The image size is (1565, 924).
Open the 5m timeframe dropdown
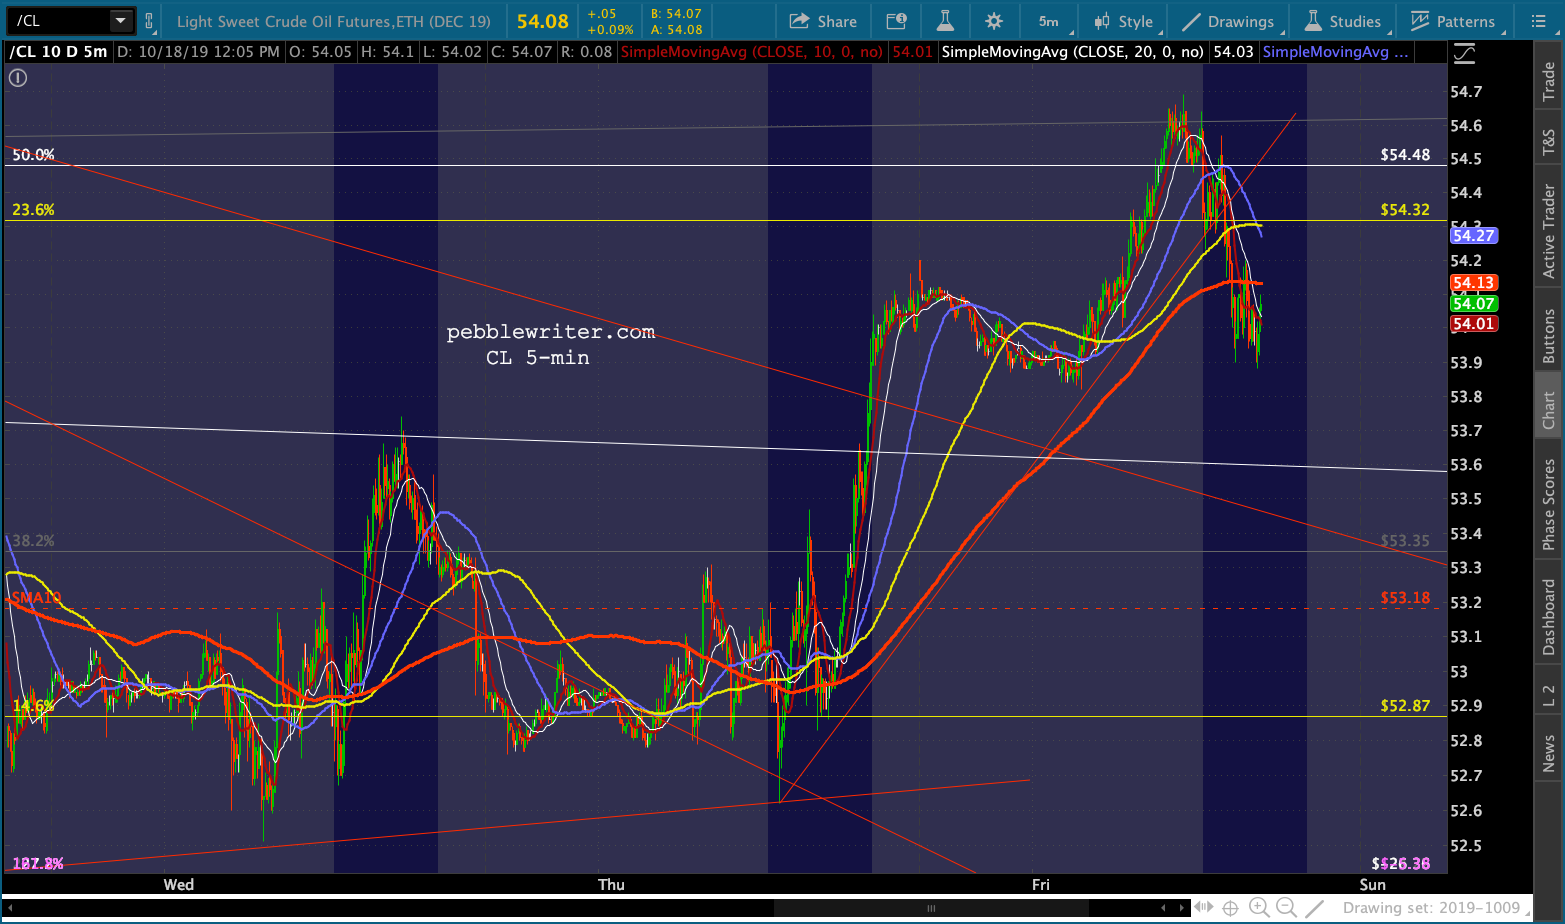(1049, 21)
